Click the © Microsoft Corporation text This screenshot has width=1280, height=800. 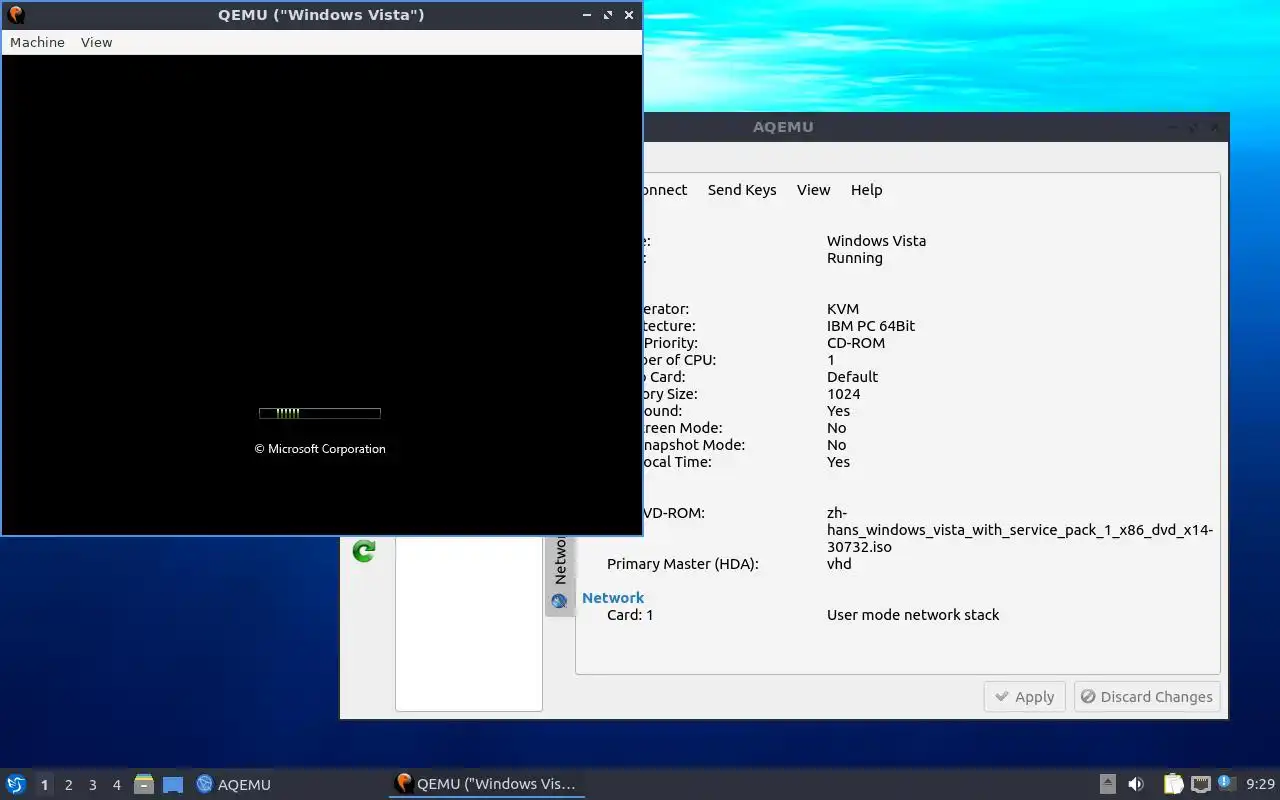click(x=320, y=449)
